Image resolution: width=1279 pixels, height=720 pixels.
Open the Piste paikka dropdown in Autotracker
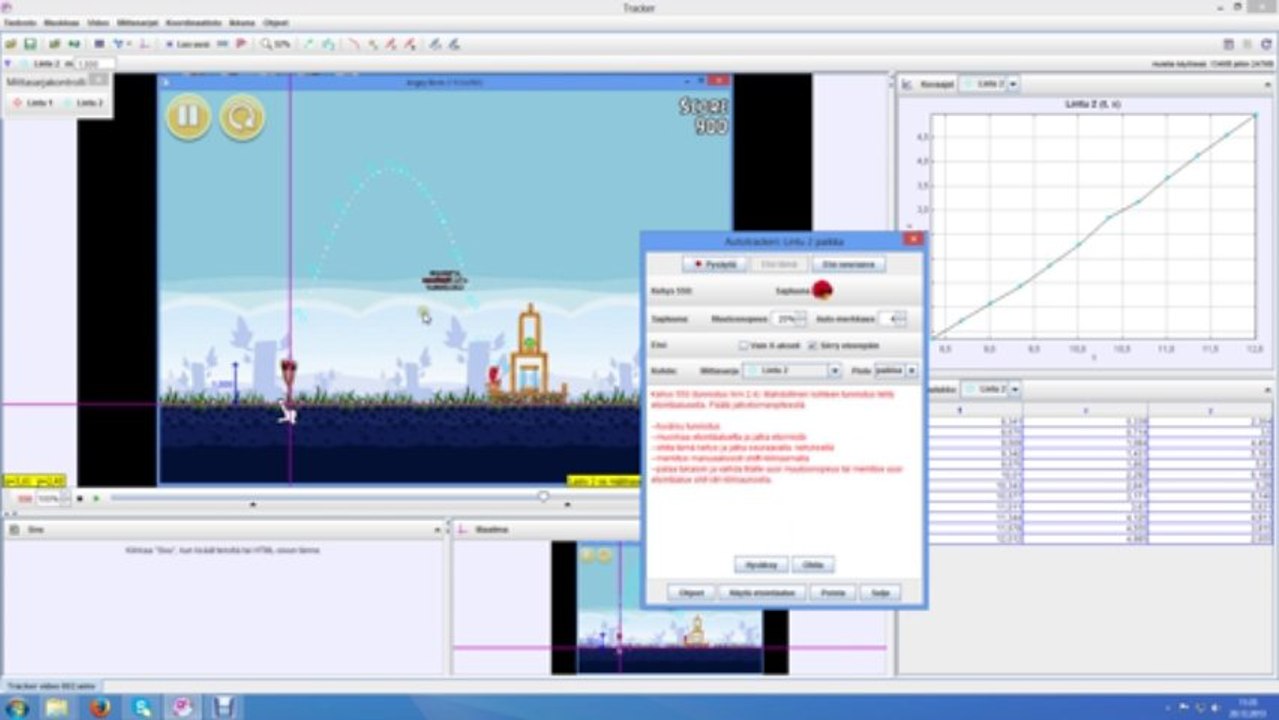[896, 370]
